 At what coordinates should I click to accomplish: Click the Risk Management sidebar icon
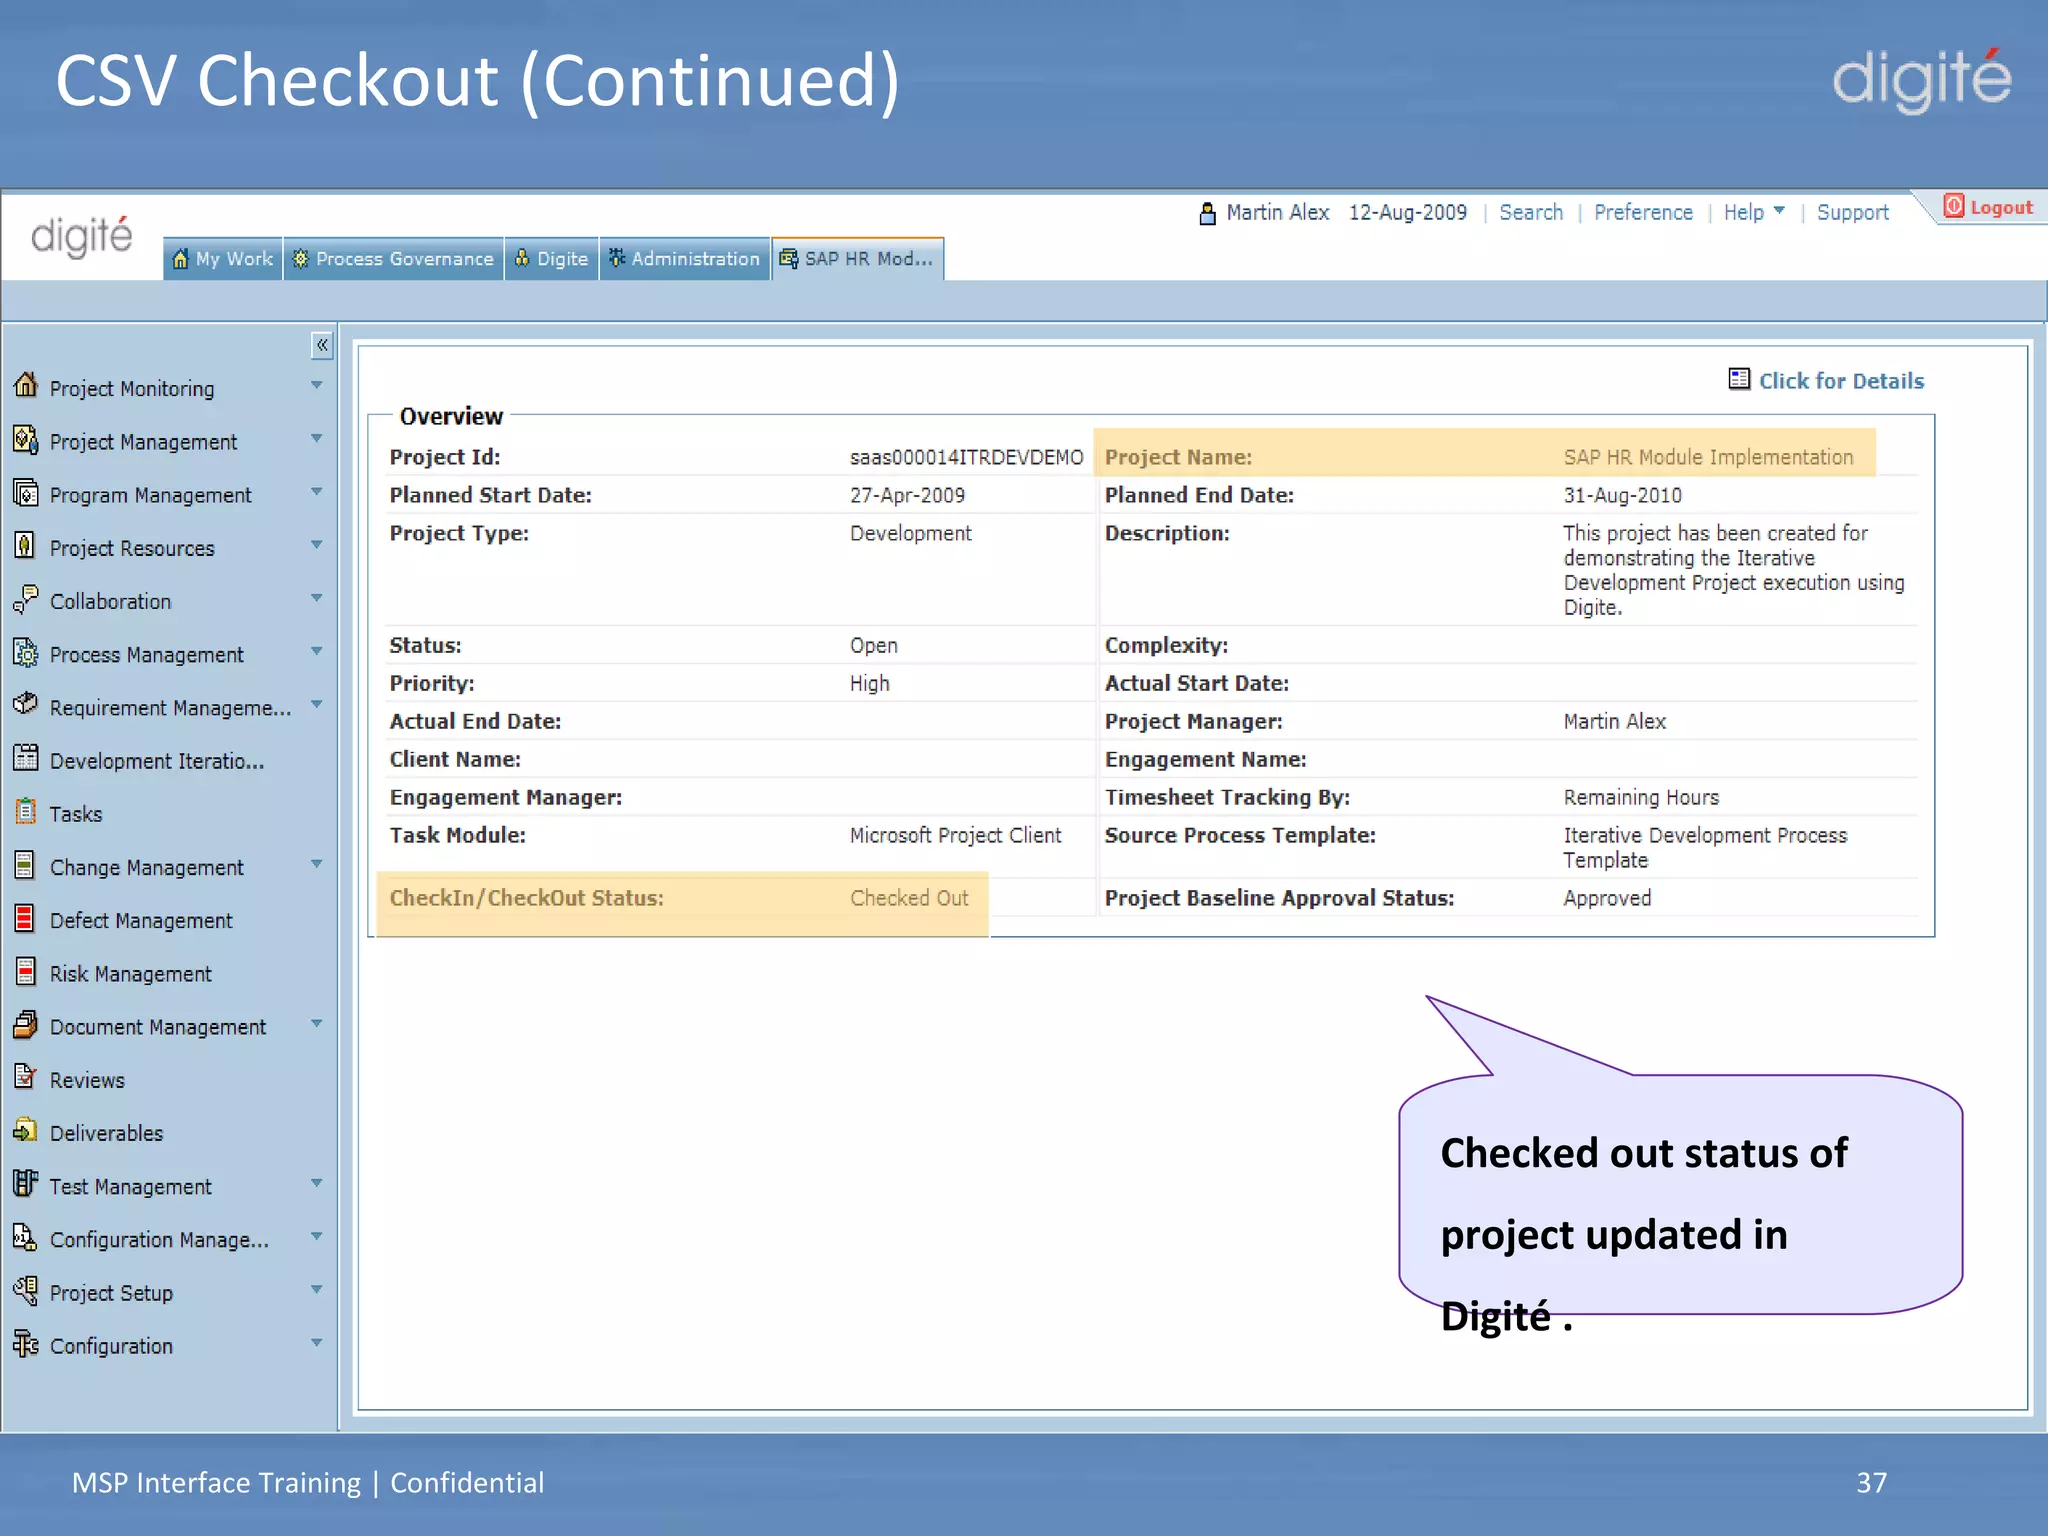click(x=26, y=971)
